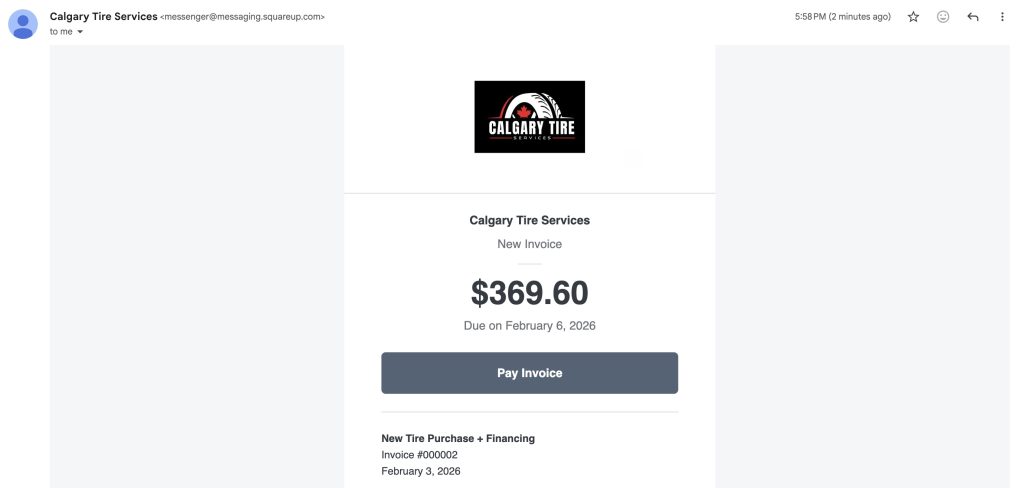Click Invoice #000002 number
This screenshot has height=488, width=1024.
tap(419, 455)
